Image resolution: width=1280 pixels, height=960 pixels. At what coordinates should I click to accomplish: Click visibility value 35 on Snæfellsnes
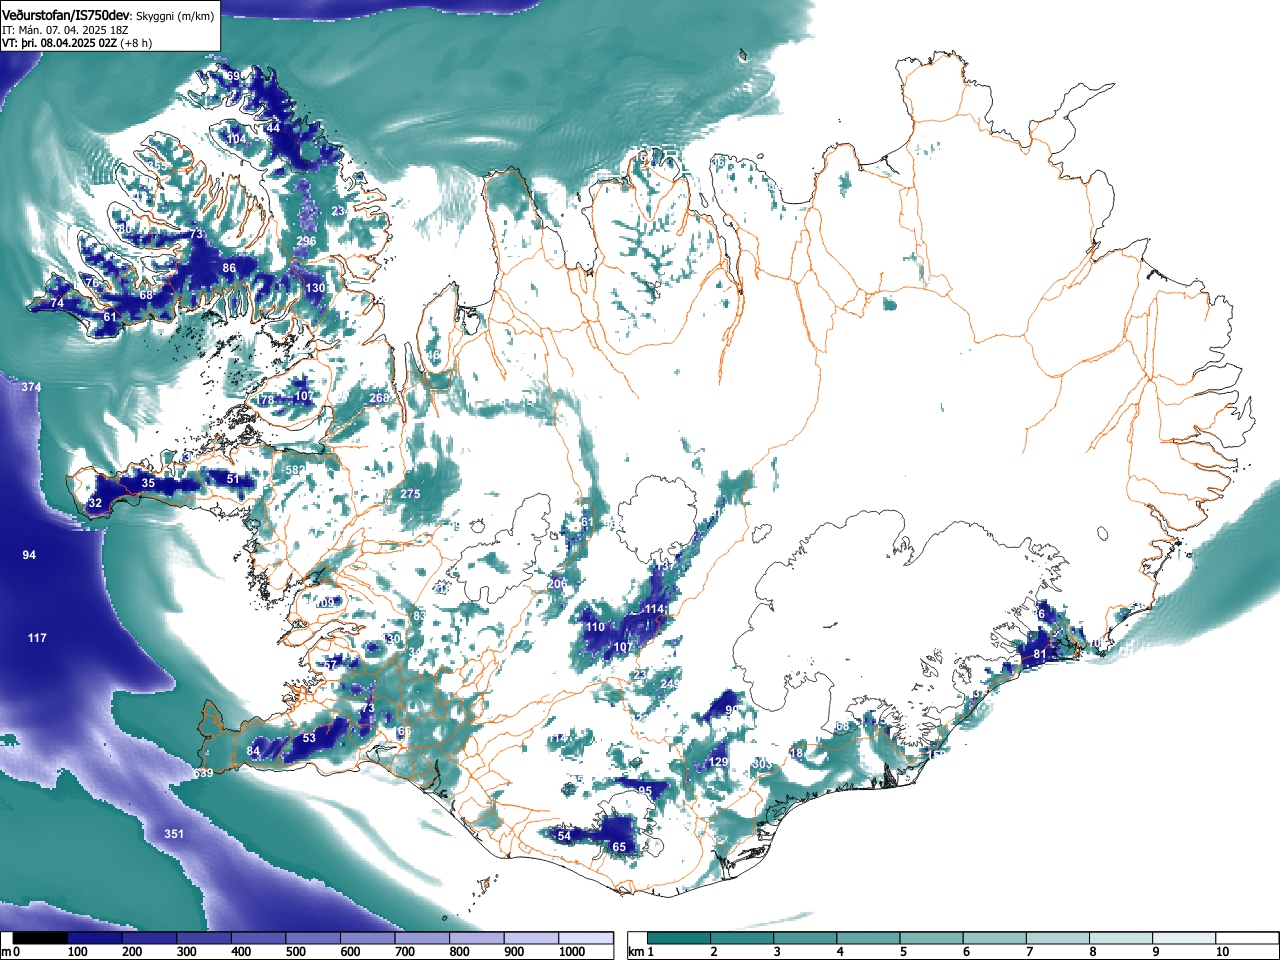(x=148, y=483)
